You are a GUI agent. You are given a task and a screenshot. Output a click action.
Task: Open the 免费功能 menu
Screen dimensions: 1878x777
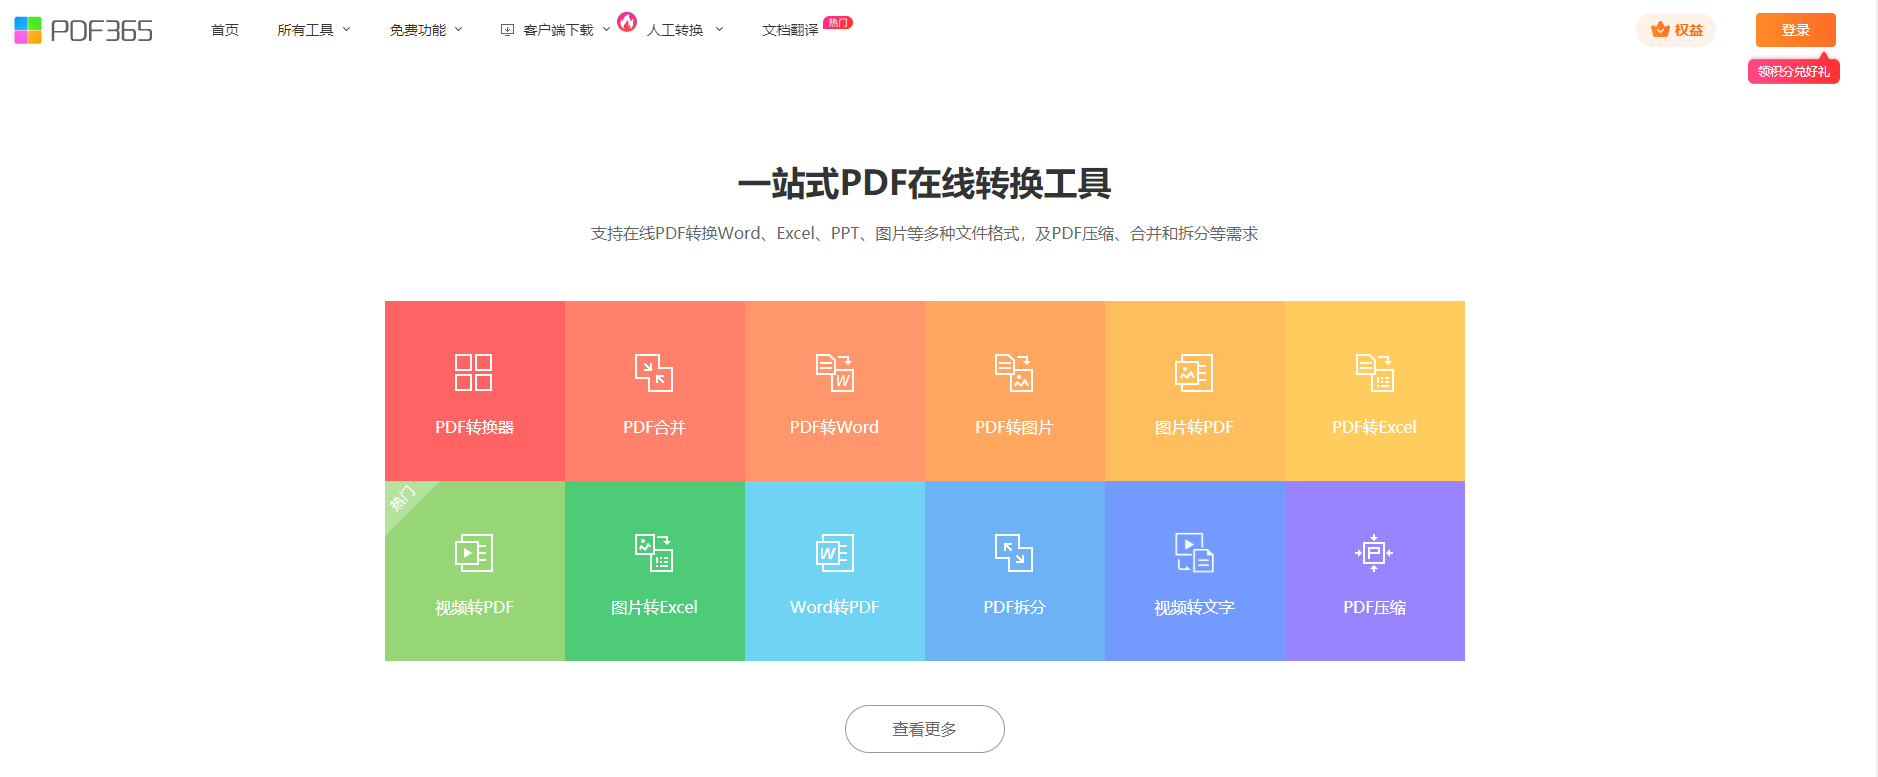coord(418,30)
